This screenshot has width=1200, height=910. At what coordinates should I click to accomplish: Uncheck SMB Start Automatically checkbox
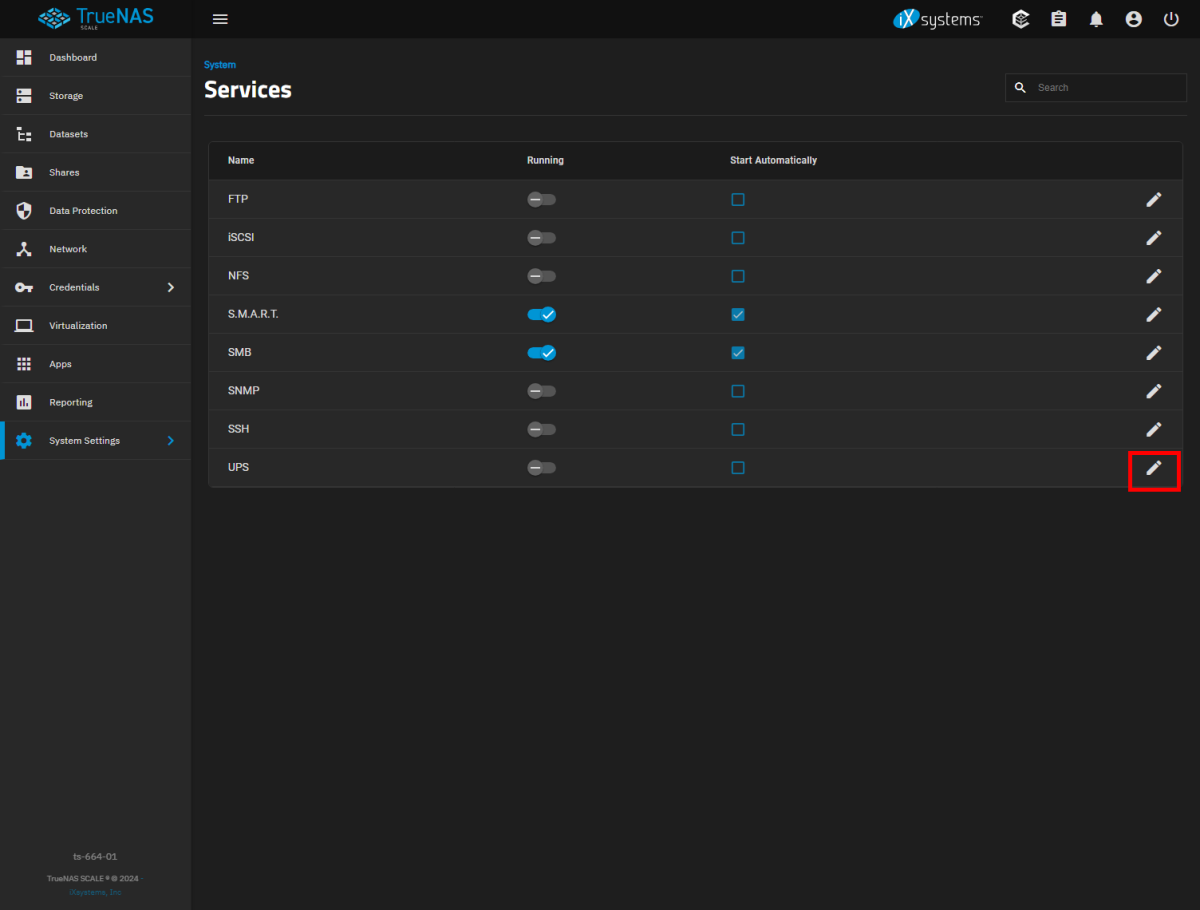coord(738,352)
